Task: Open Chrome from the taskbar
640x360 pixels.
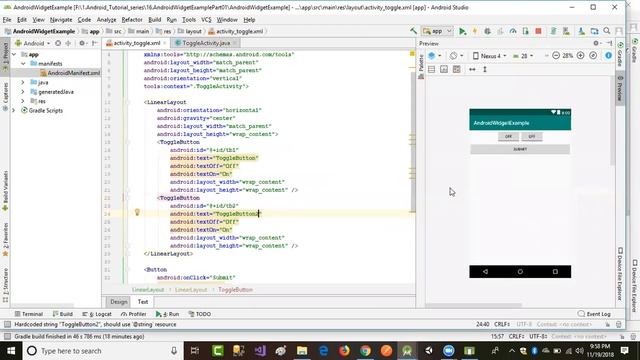Action: pos(365,351)
